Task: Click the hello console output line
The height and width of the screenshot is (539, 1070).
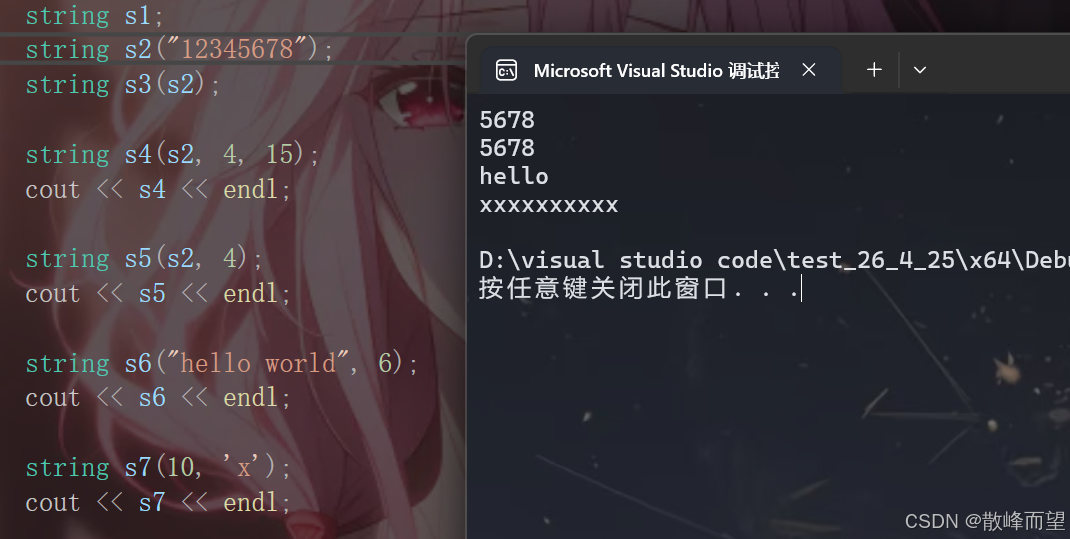Action: [514, 176]
